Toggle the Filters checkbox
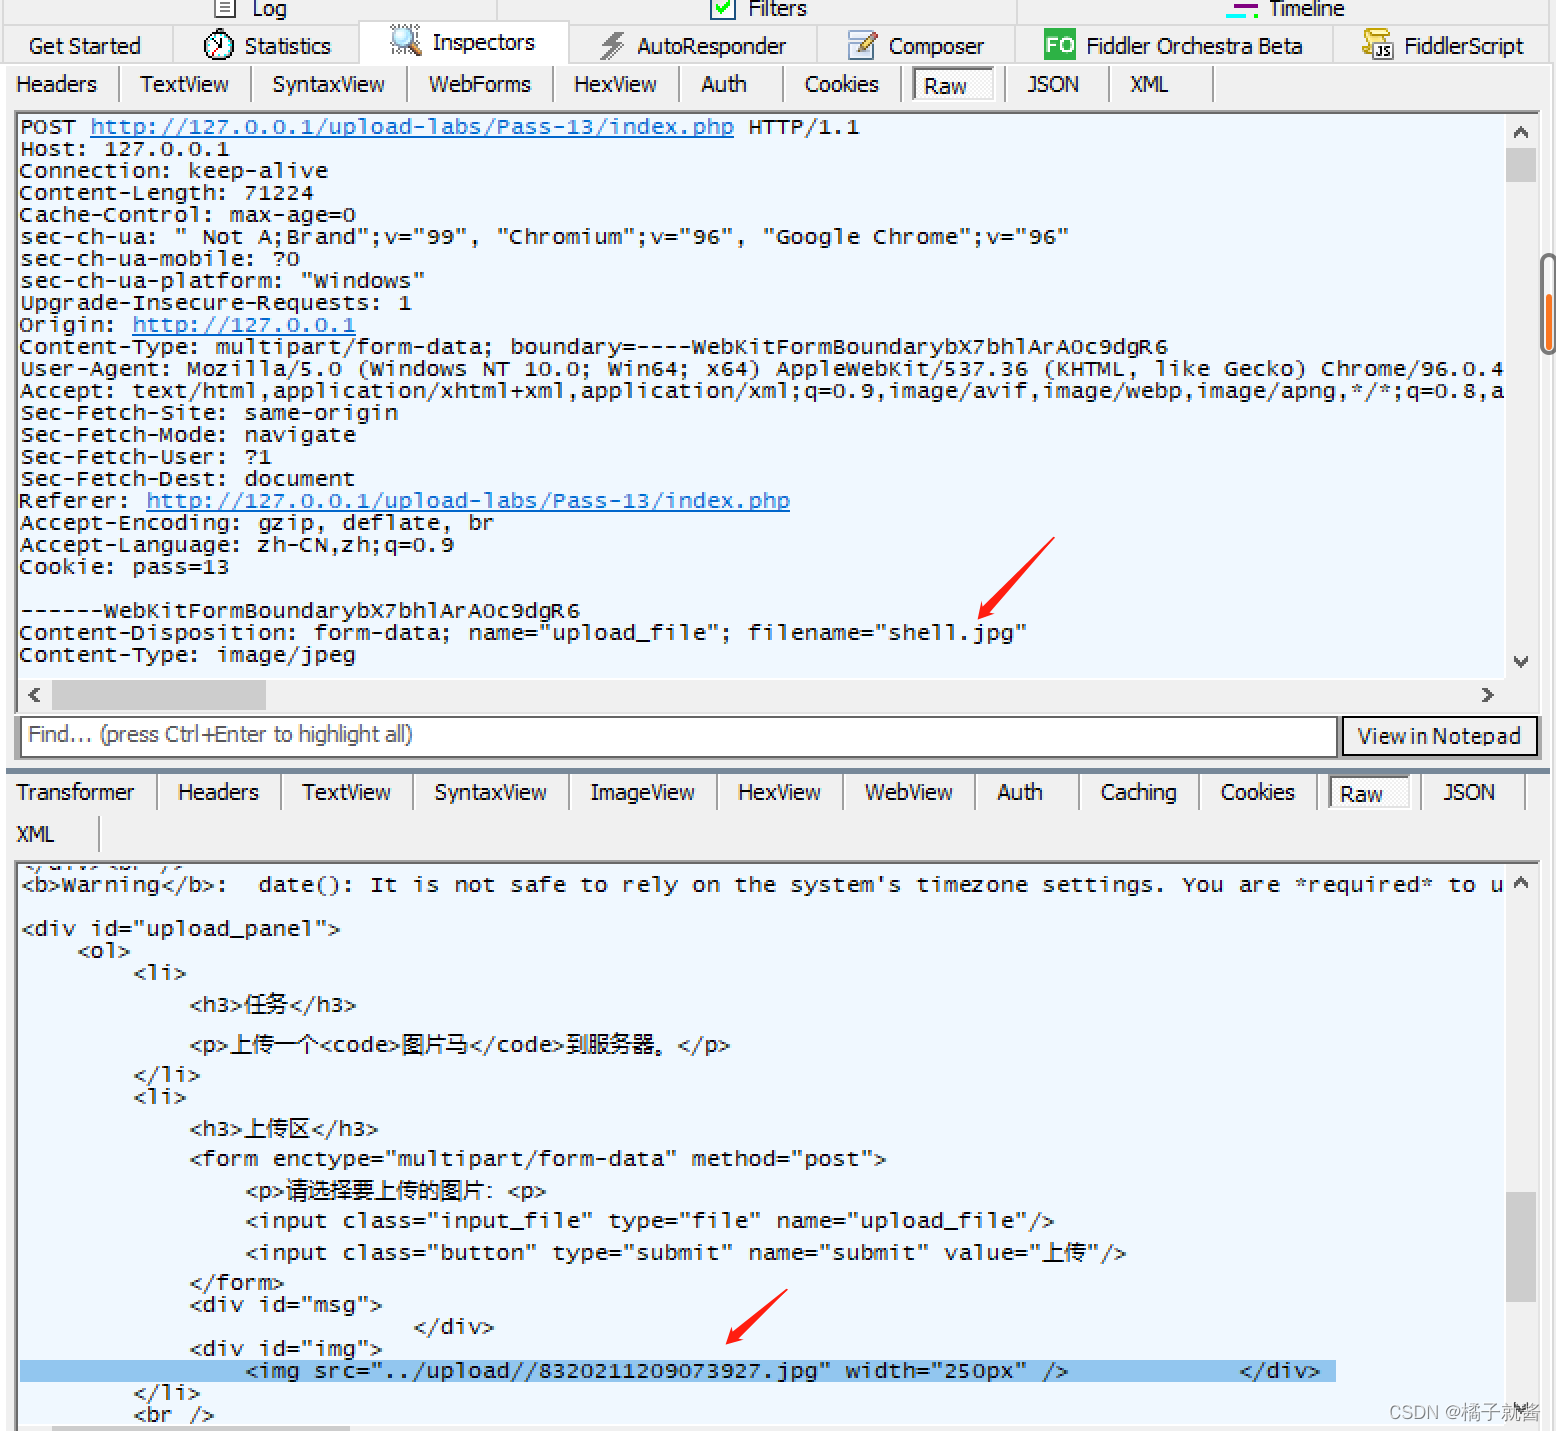 click(722, 9)
